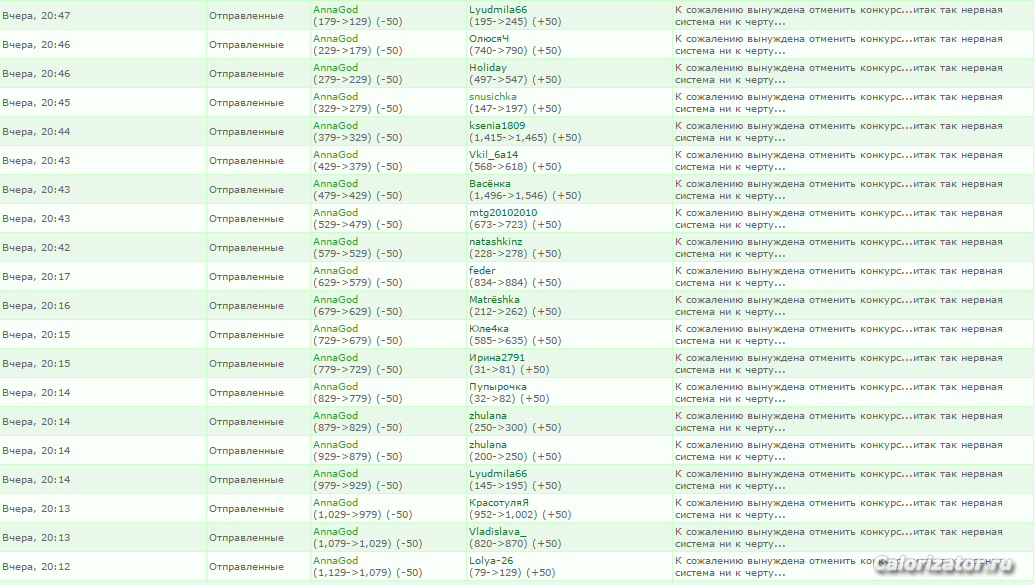Viewport: 1036px width, 585px height.
Task: Select the message text in the 20:12 row
Action: pos(838,567)
